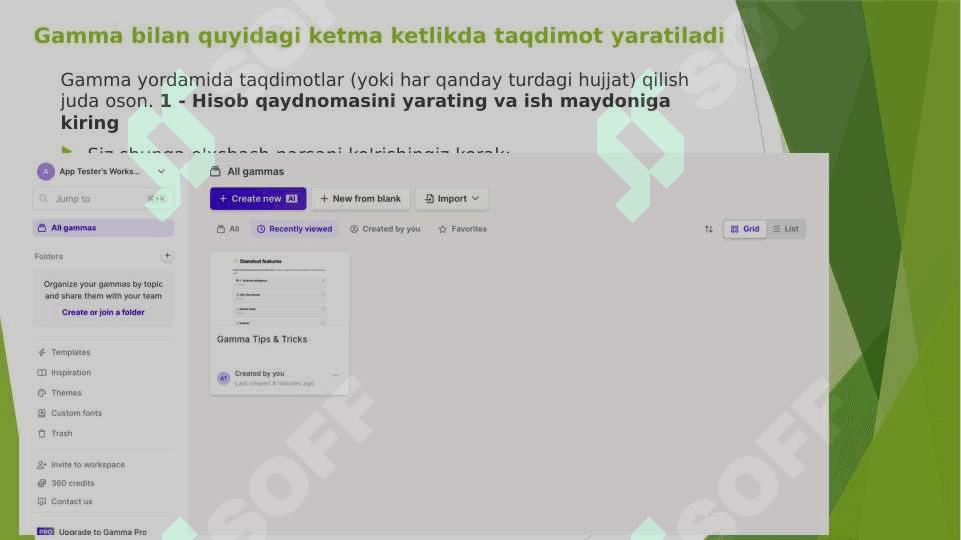The width and height of the screenshot is (961, 540).
Task: Click the Favorites star icon
Action: click(x=443, y=229)
